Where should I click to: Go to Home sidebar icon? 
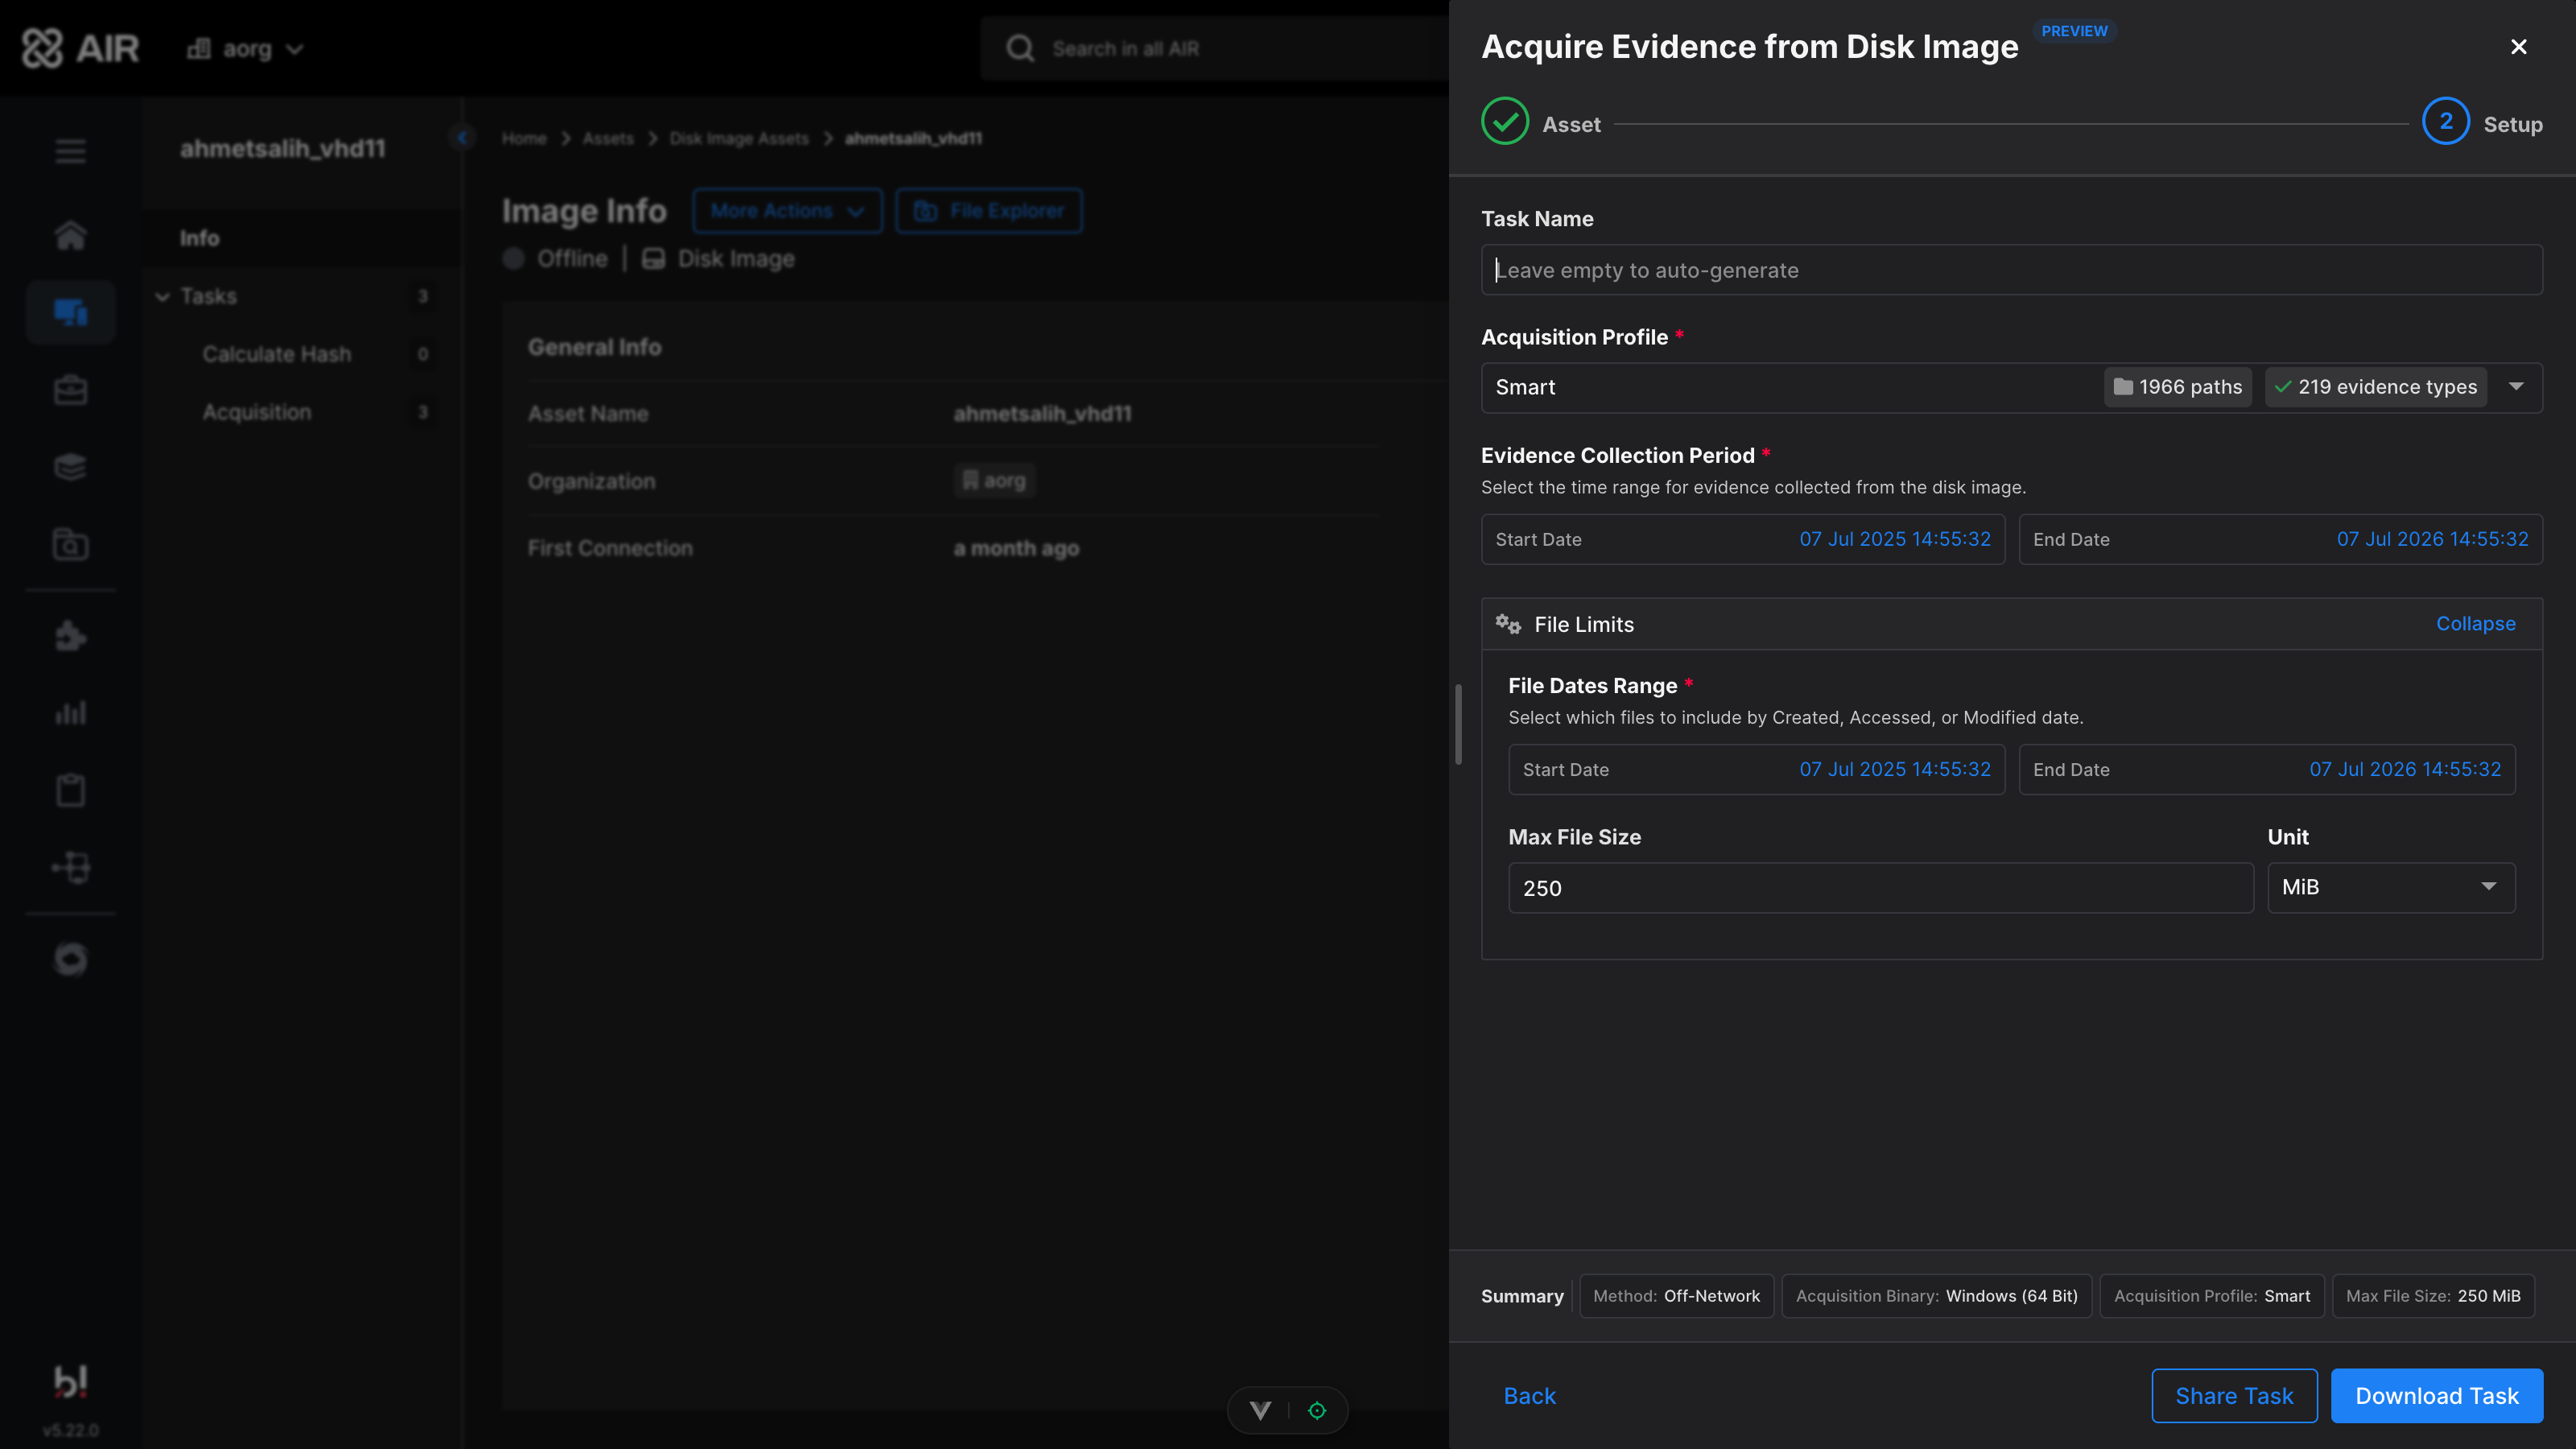70,235
